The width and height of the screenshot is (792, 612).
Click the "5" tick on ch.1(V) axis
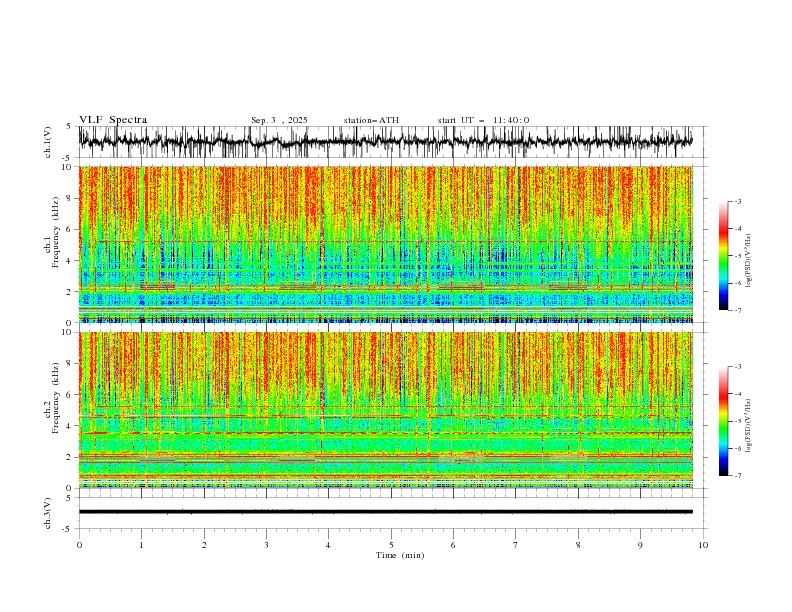pyautogui.click(x=70, y=127)
